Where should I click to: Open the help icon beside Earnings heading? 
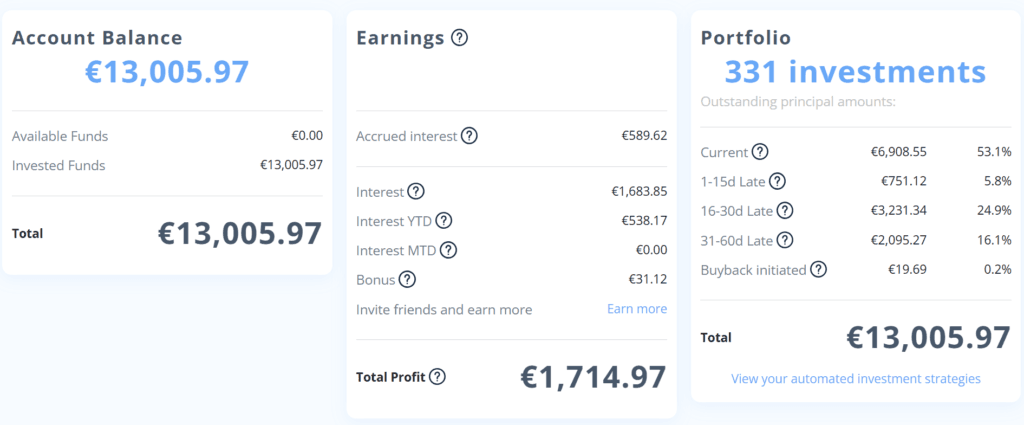460,38
